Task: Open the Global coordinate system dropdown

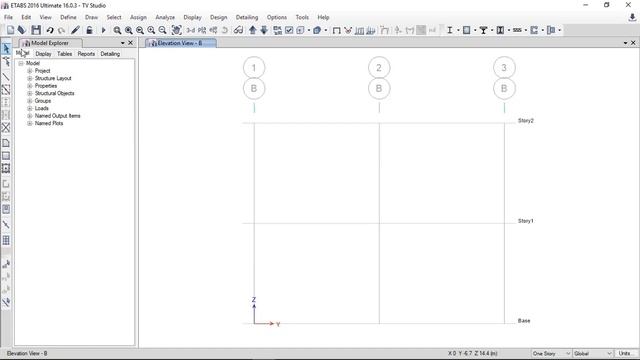Action: point(593,353)
